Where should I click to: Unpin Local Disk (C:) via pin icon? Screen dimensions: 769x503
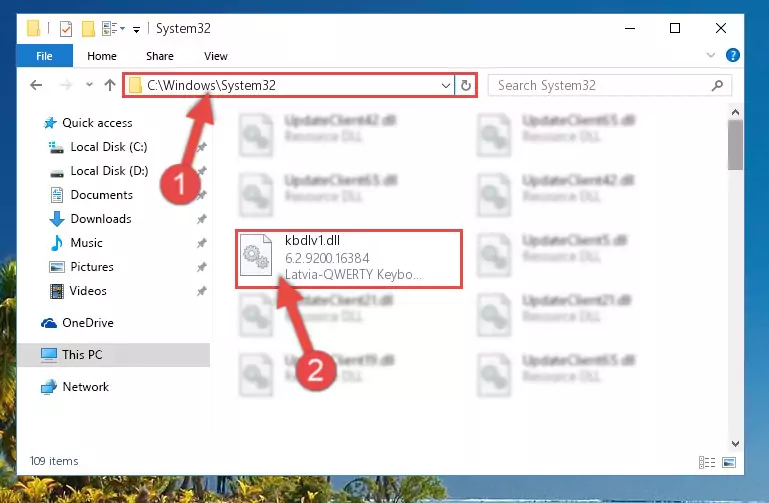pos(202,147)
